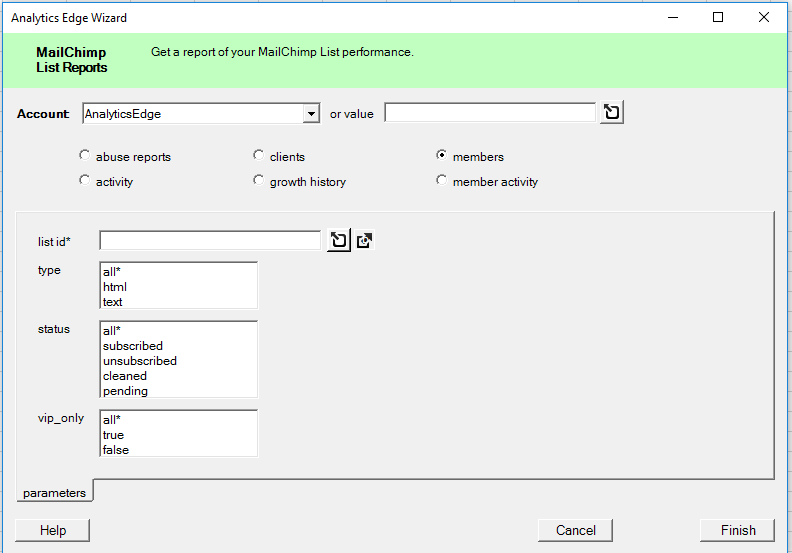Choose 'true' in the vip_only list
The height and width of the screenshot is (553, 792).
[178, 435]
